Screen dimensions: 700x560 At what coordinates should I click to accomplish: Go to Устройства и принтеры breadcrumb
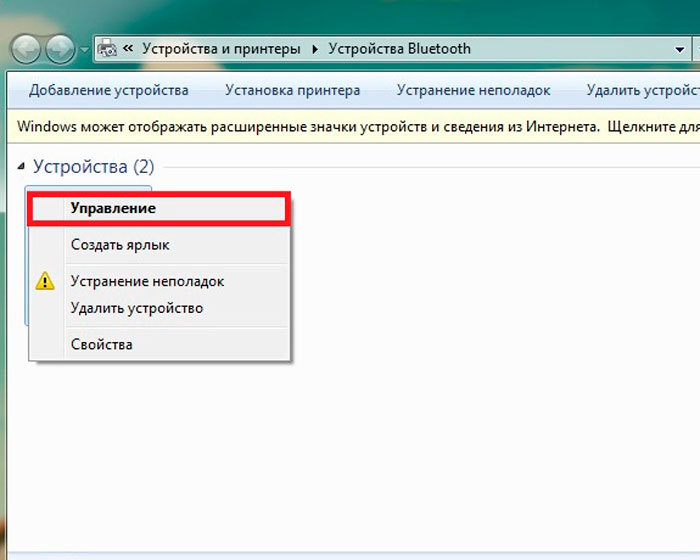click(x=221, y=48)
